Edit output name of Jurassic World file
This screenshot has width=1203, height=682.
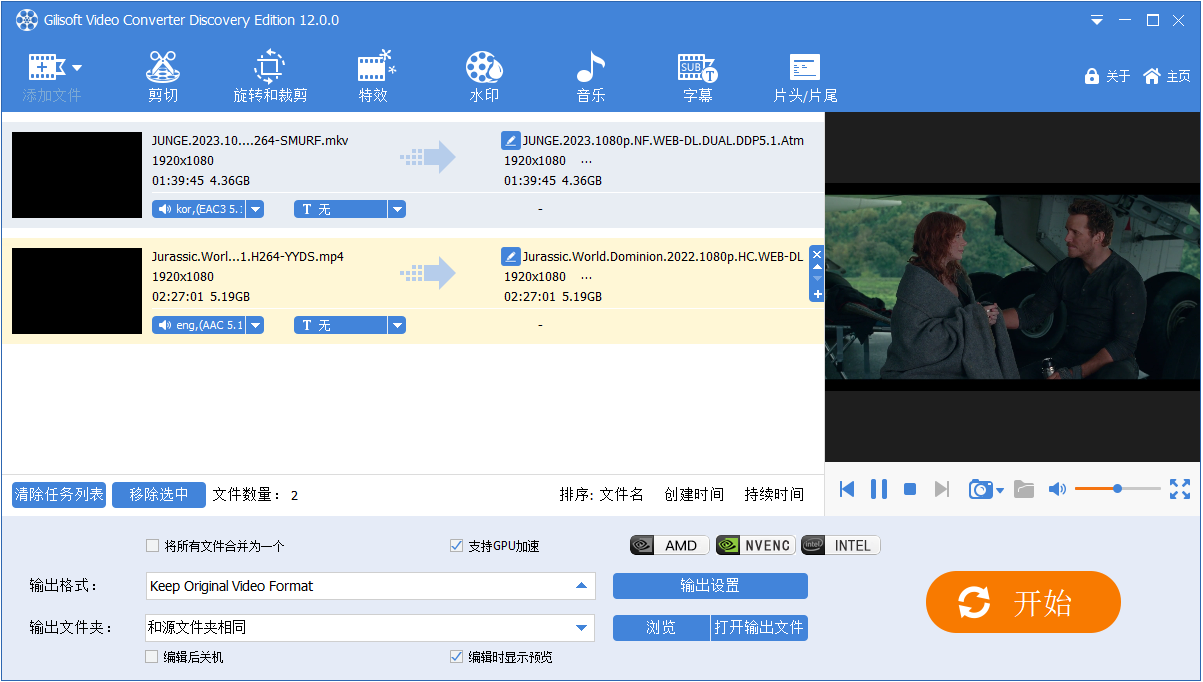click(510, 257)
